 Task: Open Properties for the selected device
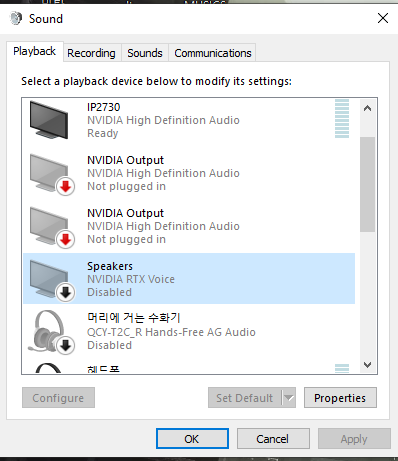tap(340, 398)
